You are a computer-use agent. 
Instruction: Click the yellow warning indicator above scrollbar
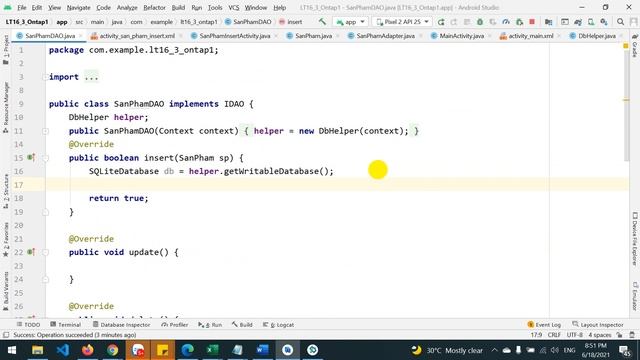pyautogui.click(x=626, y=46)
